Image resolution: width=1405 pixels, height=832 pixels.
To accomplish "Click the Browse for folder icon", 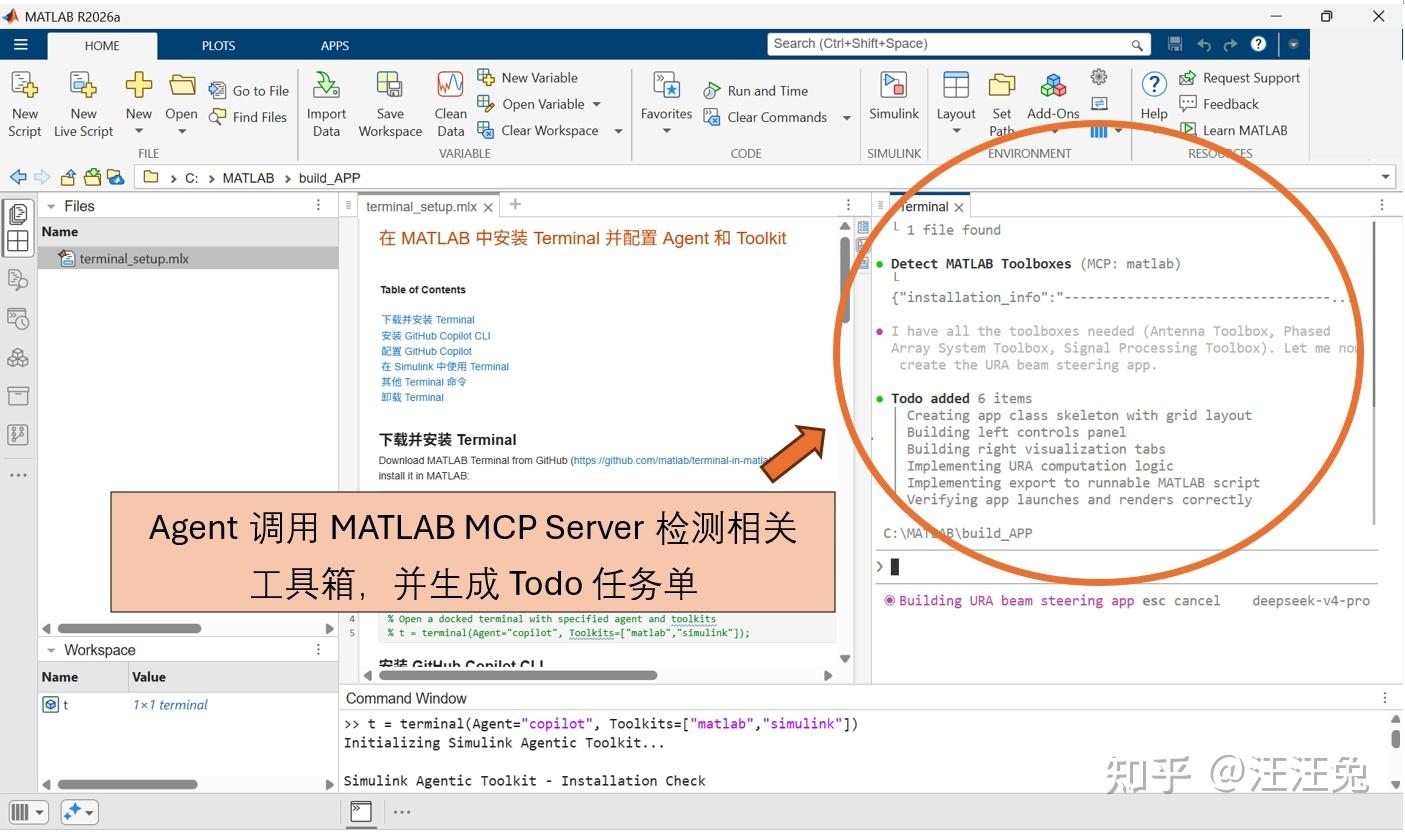I will (x=93, y=177).
